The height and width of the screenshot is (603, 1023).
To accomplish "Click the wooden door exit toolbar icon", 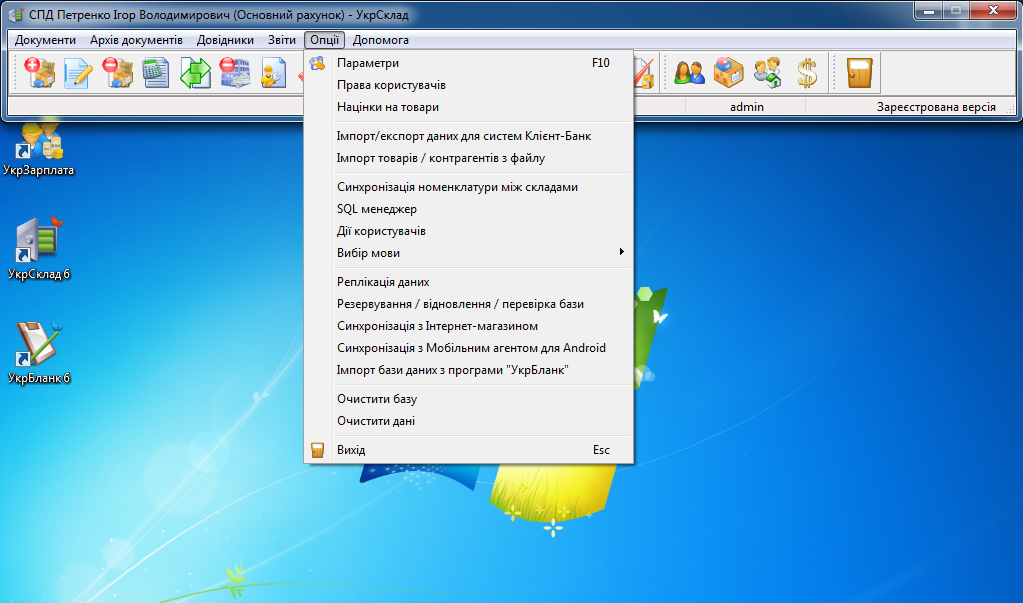I will [x=859, y=73].
